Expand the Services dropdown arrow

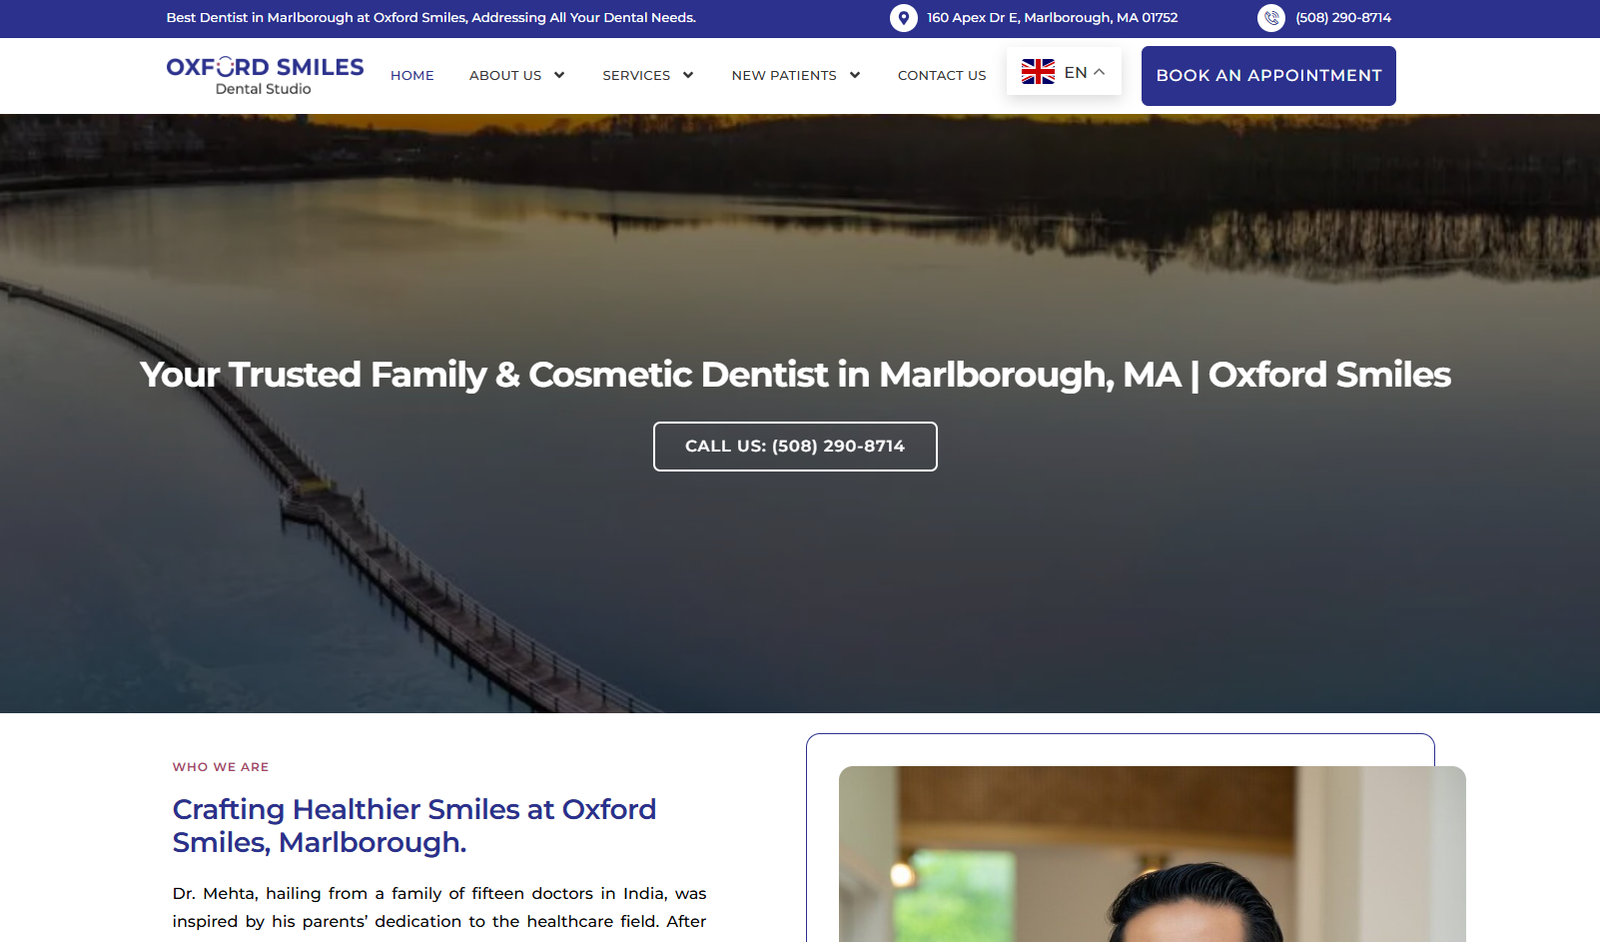688,75
